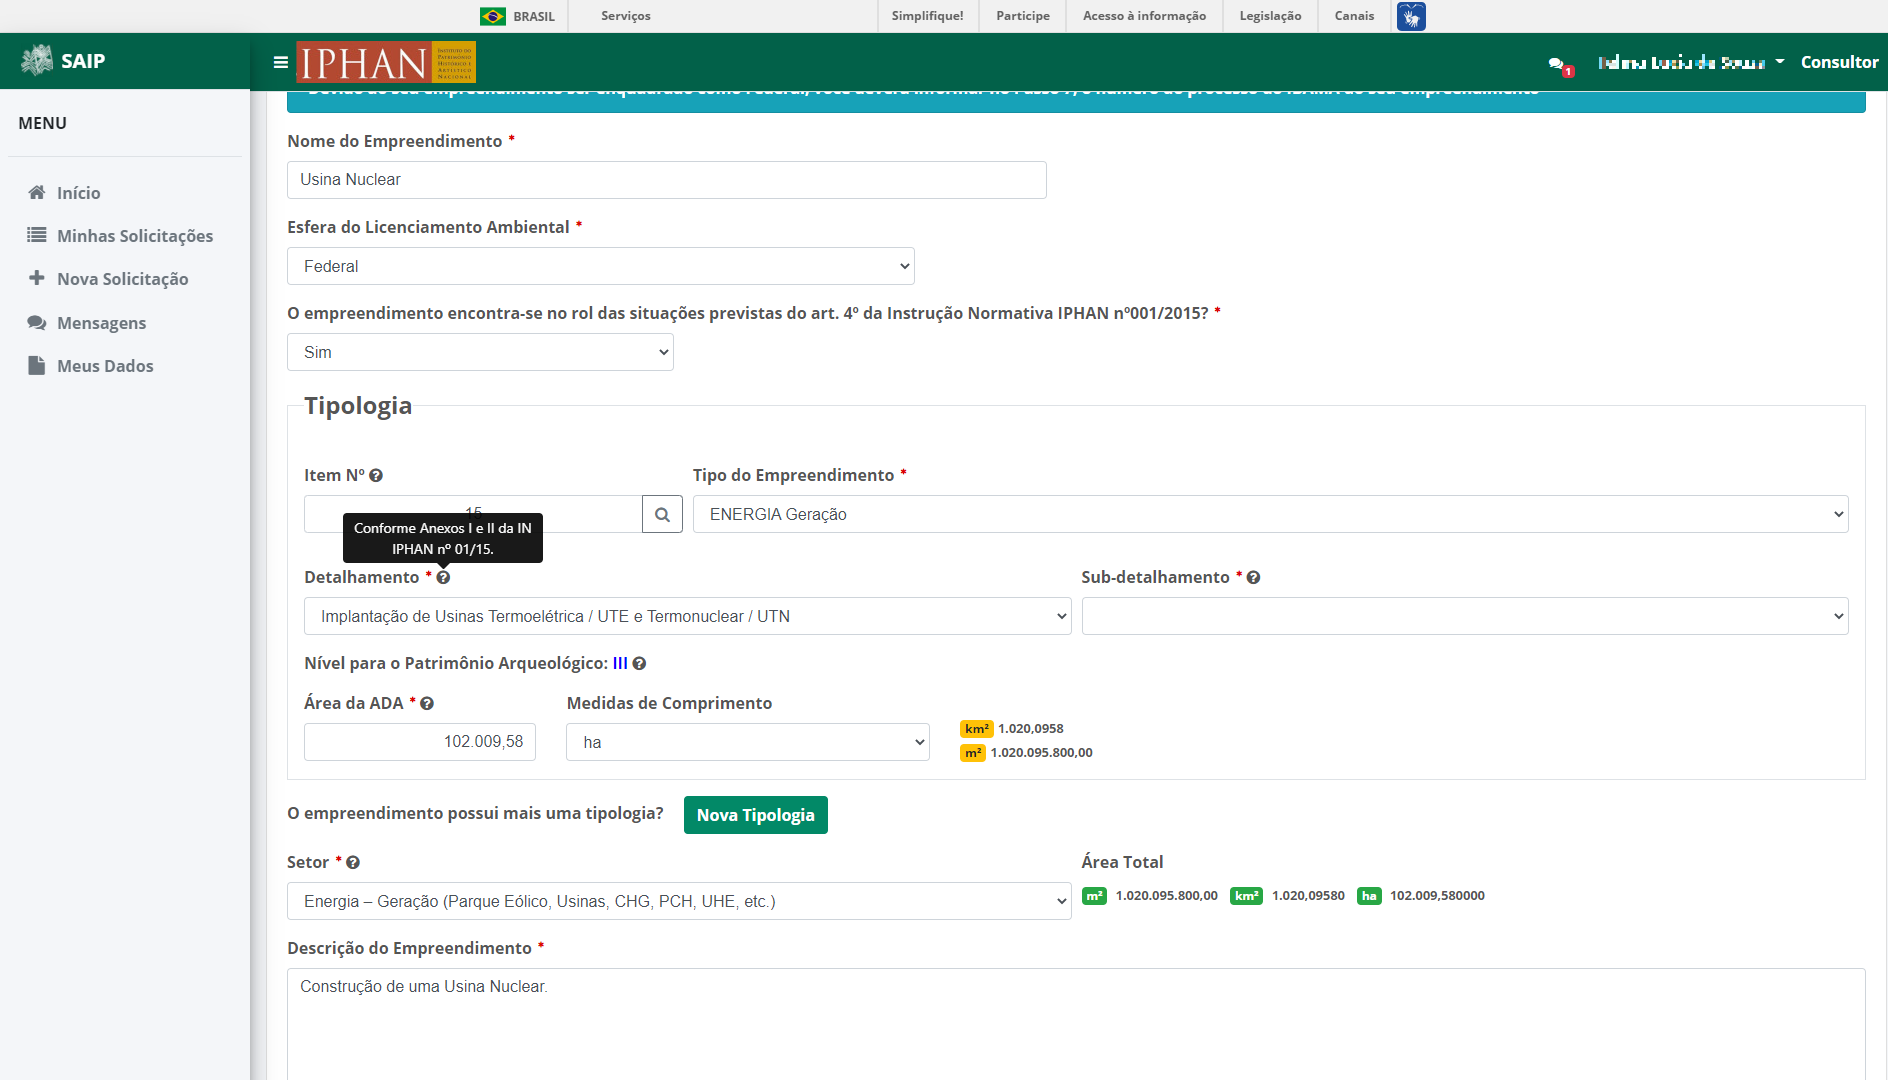Click the search magnifier beside Item Nº
The width and height of the screenshot is (1888, 1080).
coord(662,514)
